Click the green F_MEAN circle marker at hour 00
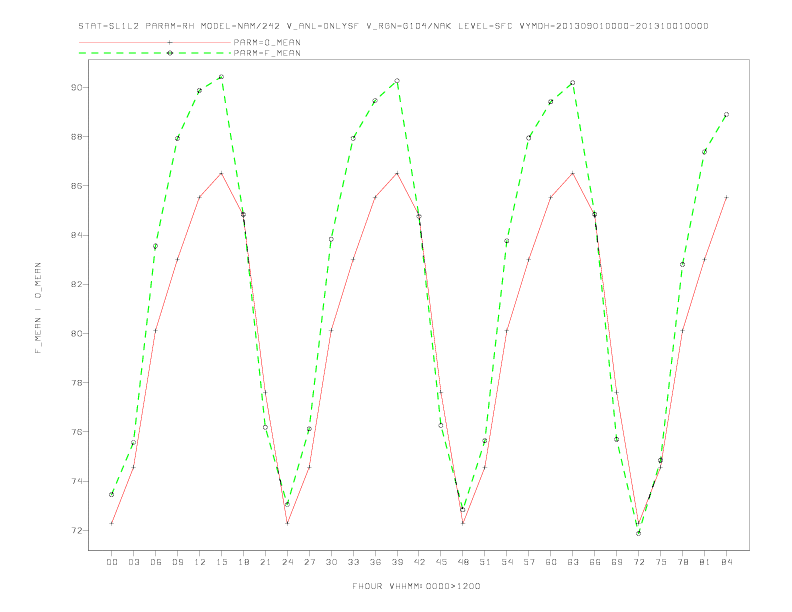 [x=112, y=494]
